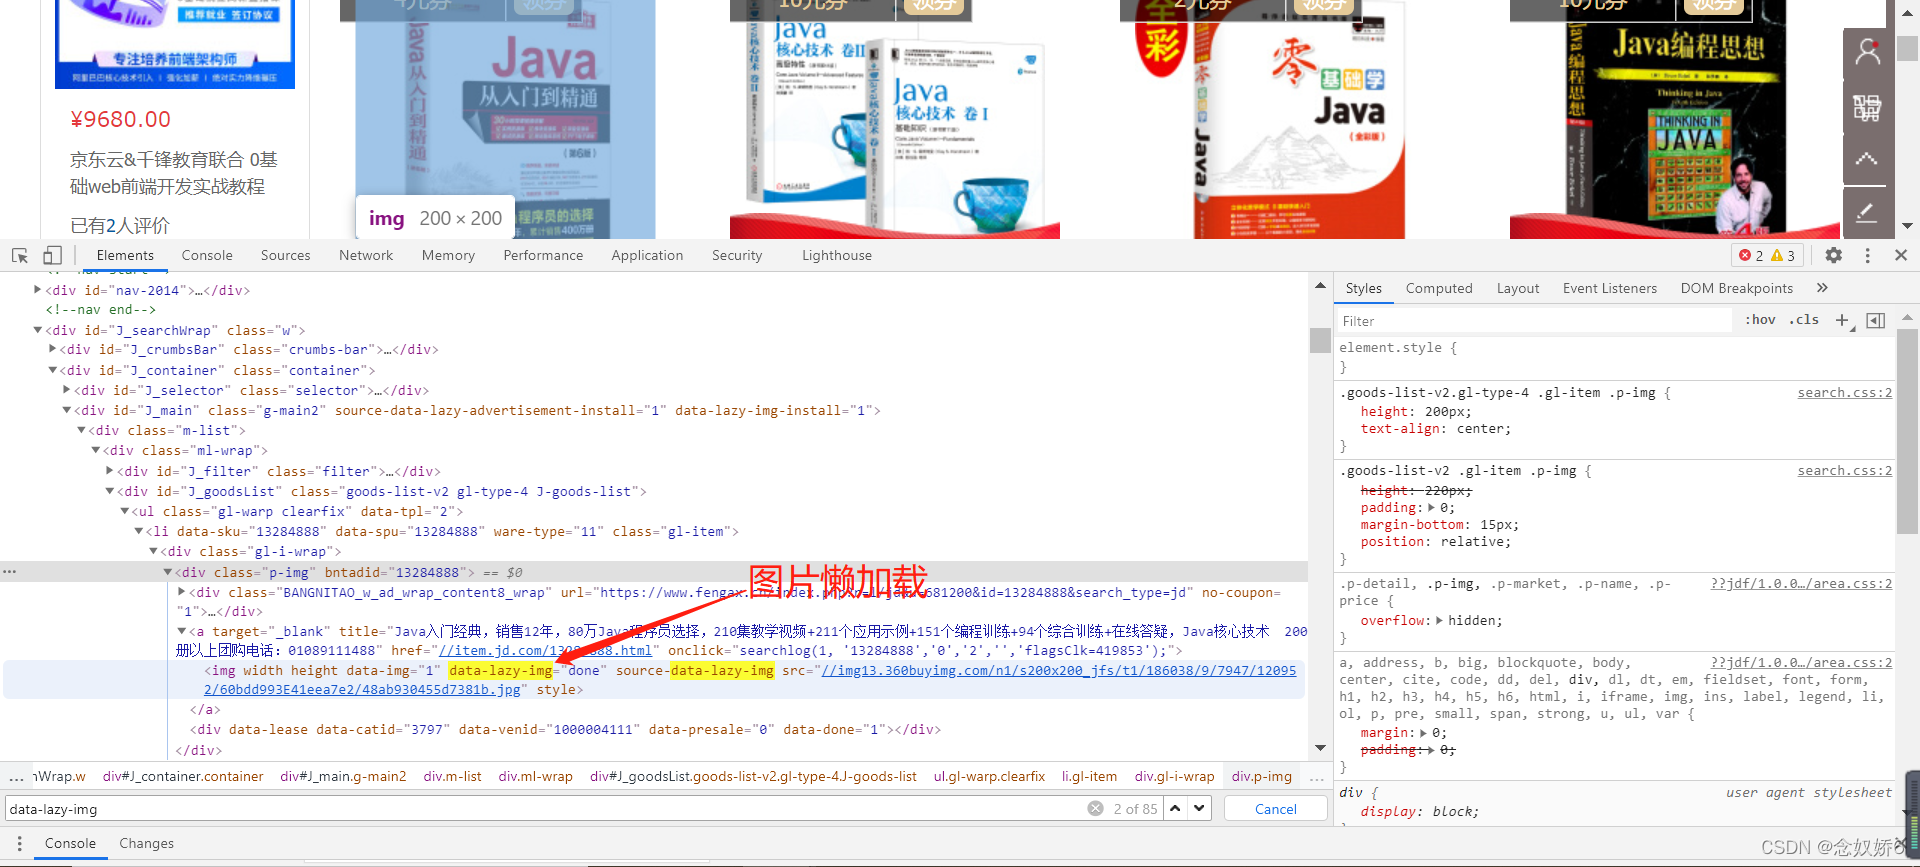The height and width of the screenshot is (867, 1920).
Task: Toggle the computed styles sidebar icon
Action: pos(1876,320)
